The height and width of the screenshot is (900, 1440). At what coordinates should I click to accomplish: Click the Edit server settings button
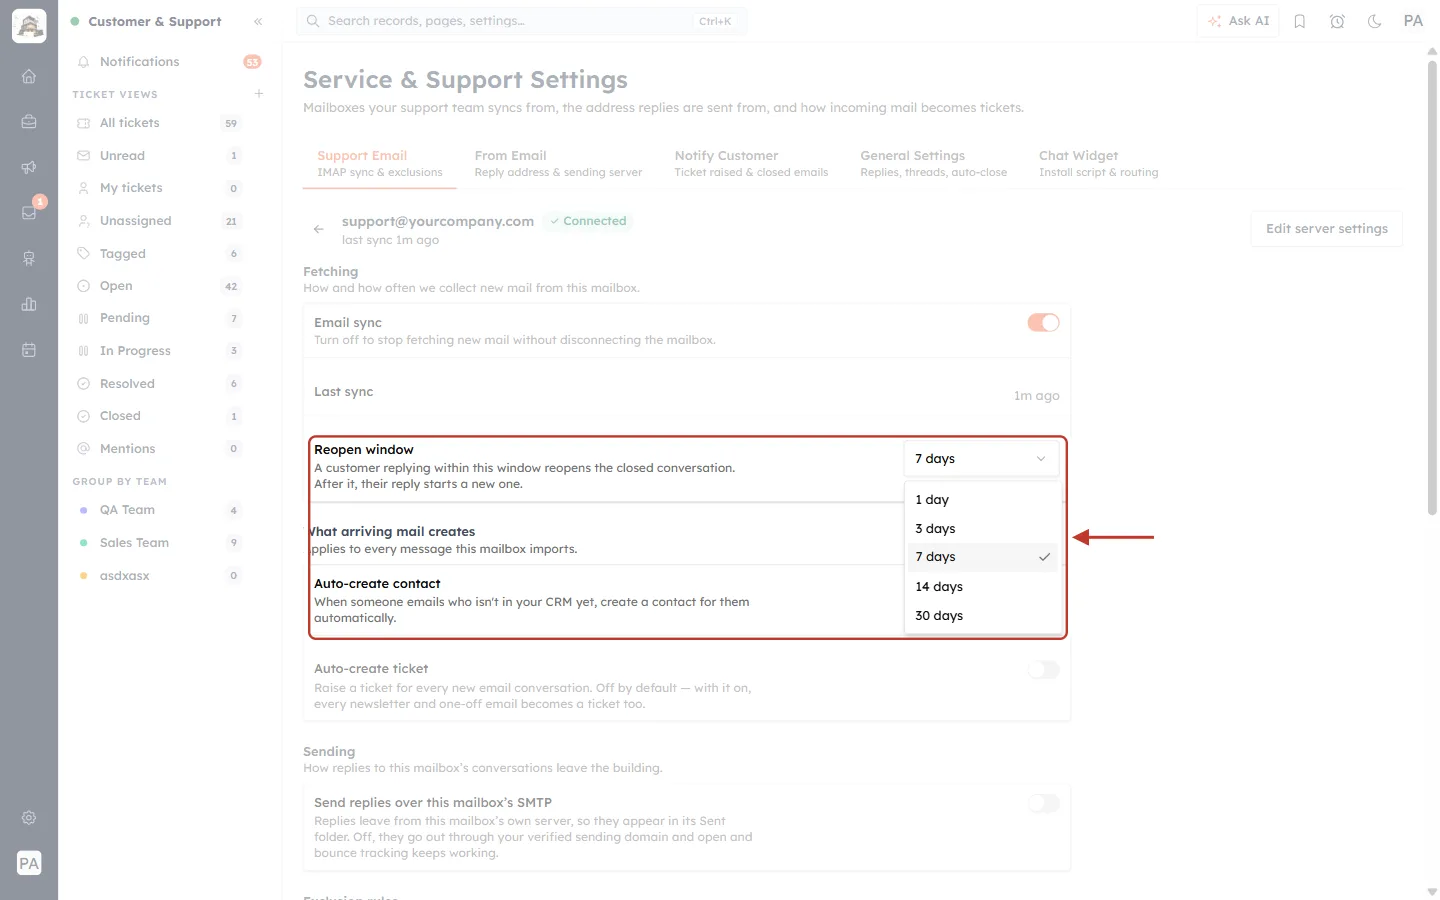[1326, 229]
